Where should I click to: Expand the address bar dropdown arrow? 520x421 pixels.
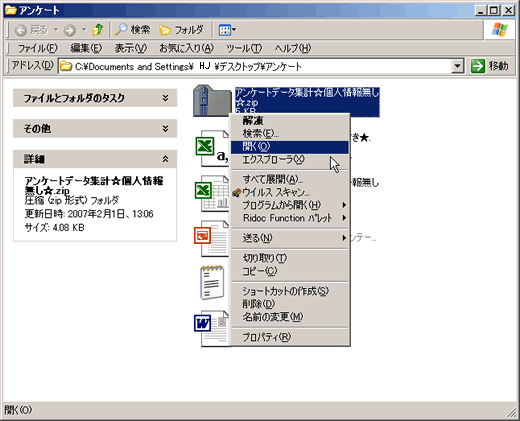coord(458,66)
